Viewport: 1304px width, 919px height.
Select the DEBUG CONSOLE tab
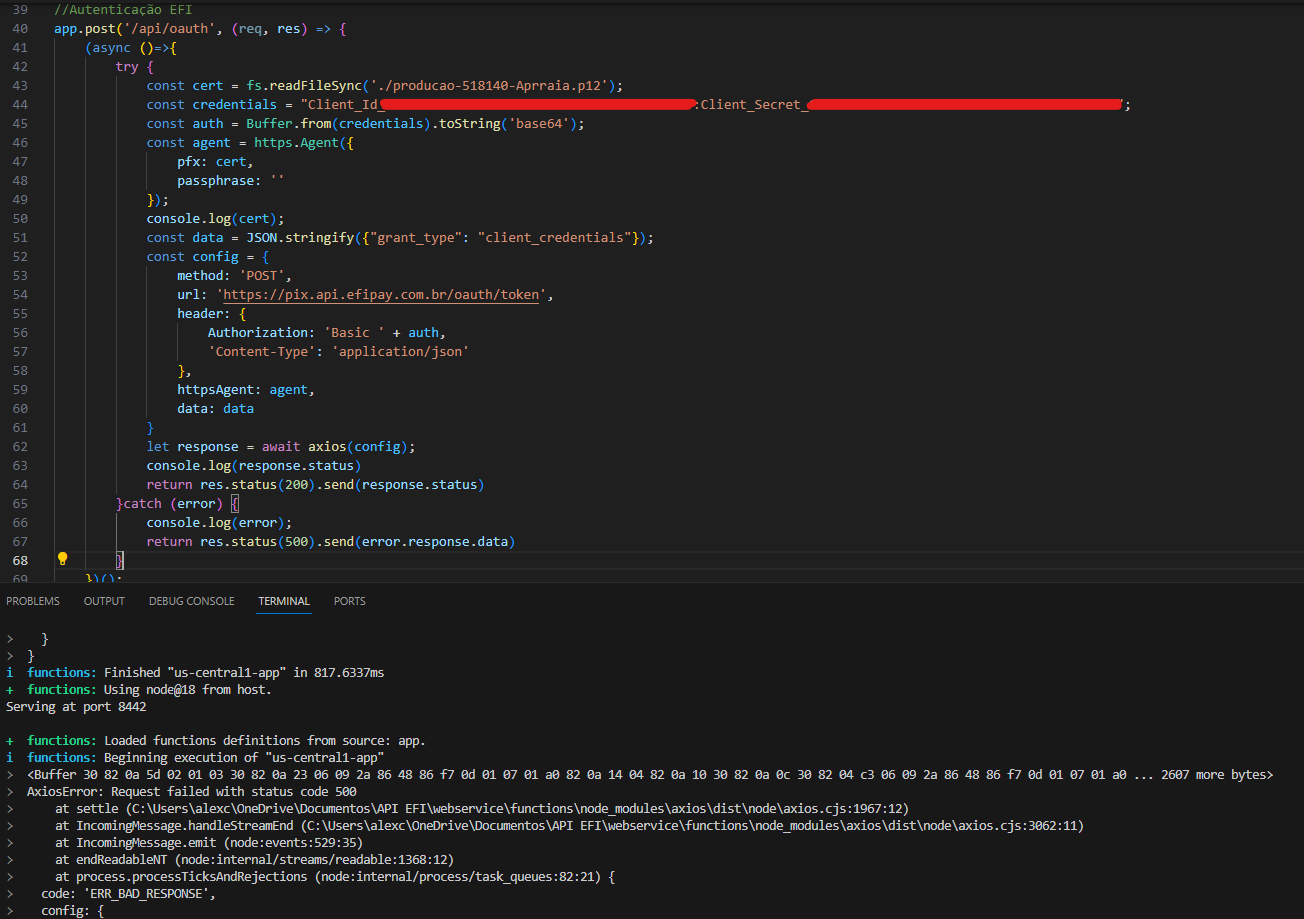[192, 601]
